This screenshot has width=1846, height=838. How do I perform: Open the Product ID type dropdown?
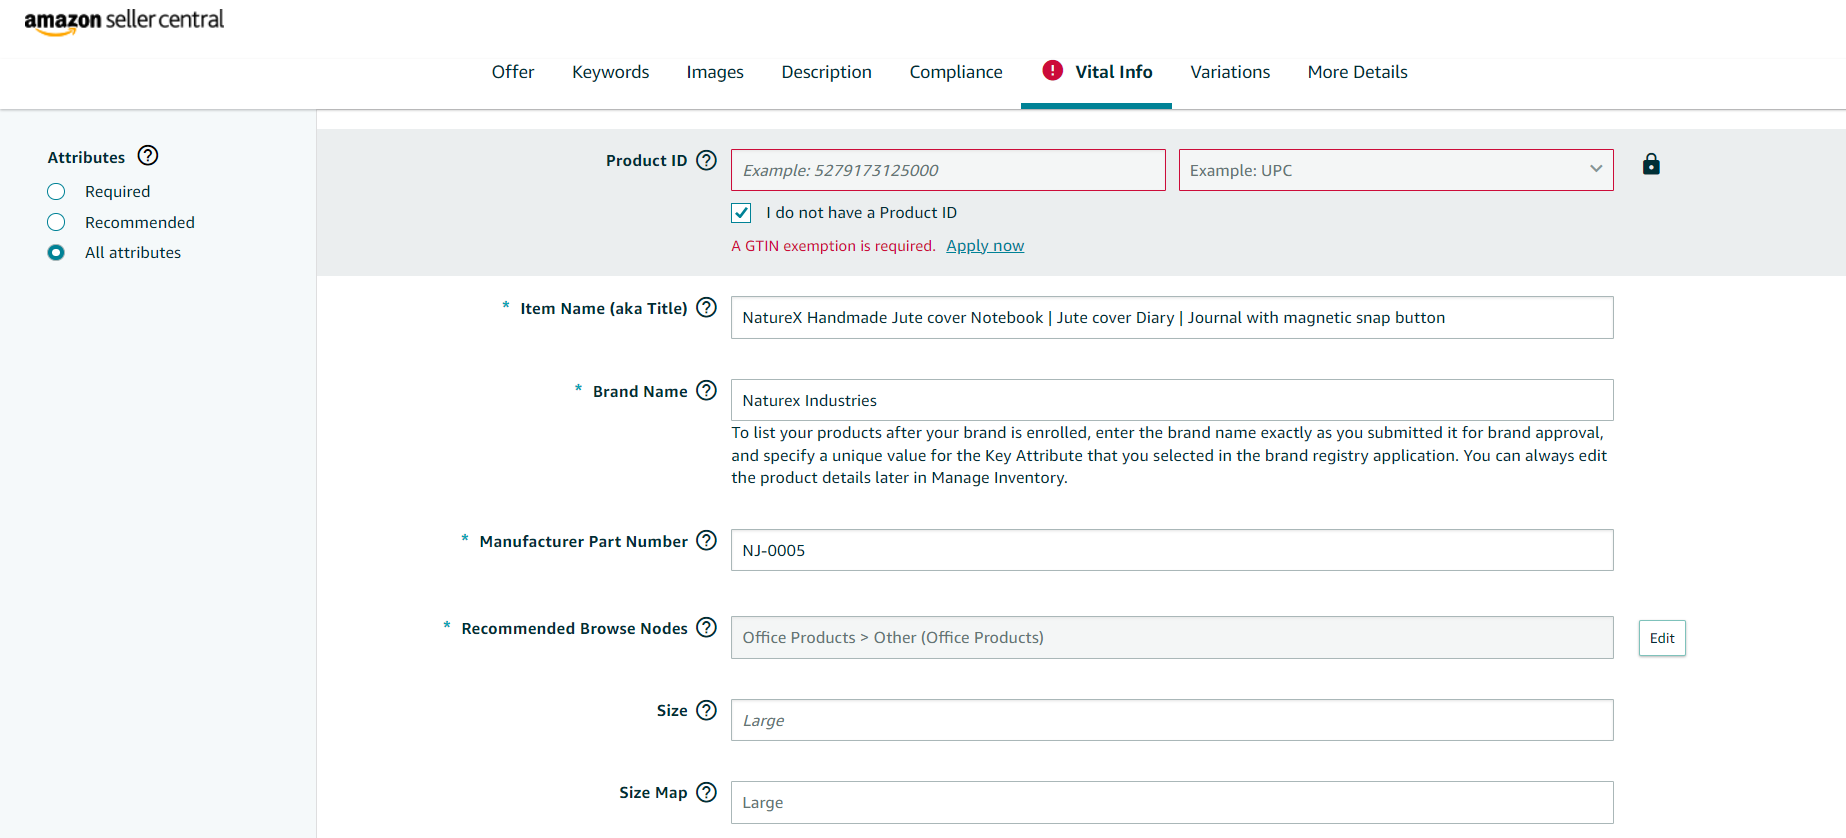pyautogui.click(x=1396, y=170)
